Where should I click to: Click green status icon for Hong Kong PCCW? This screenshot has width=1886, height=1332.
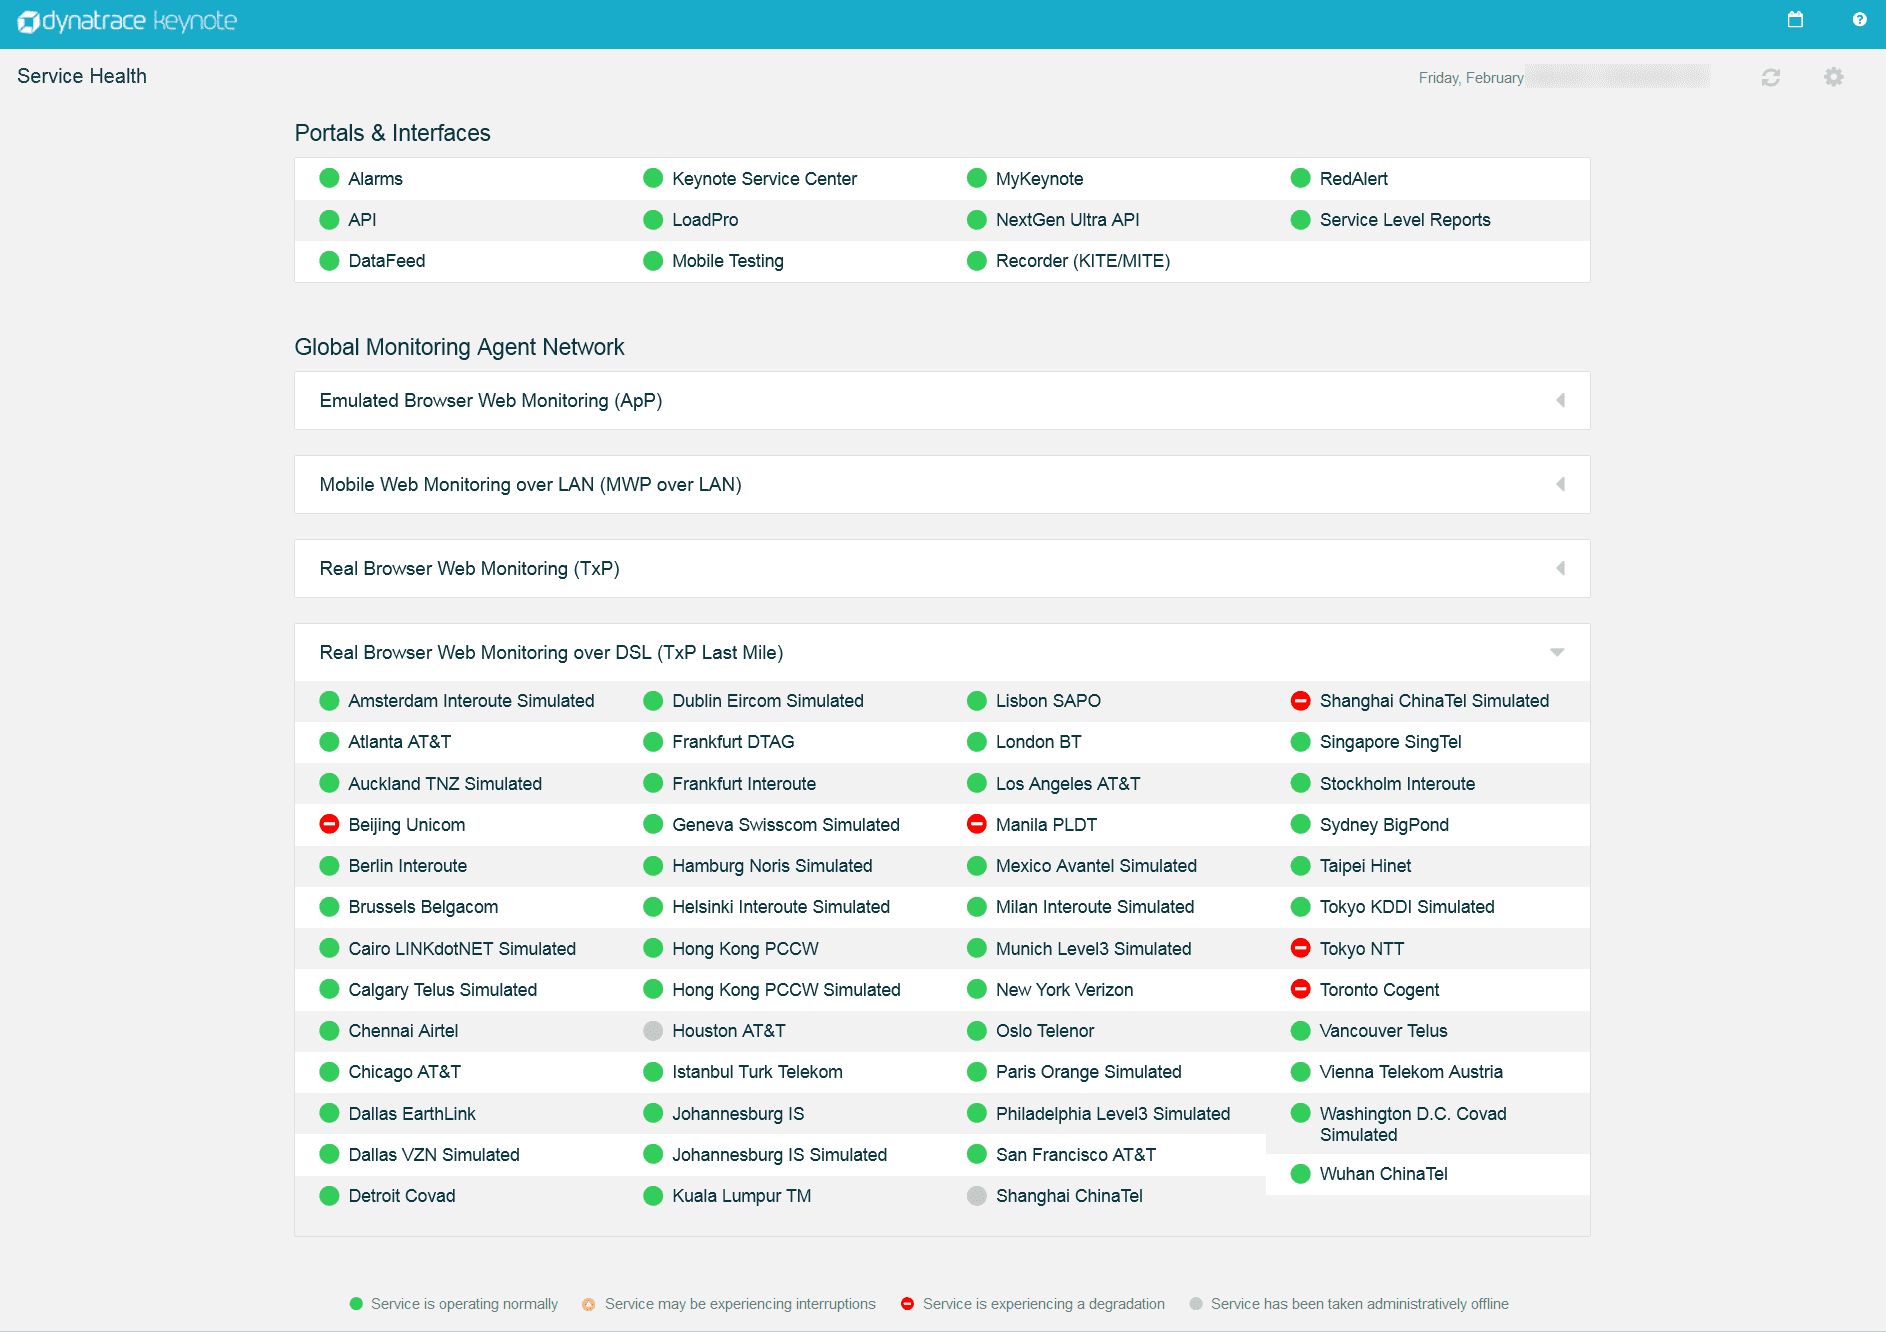coord(653,948)
